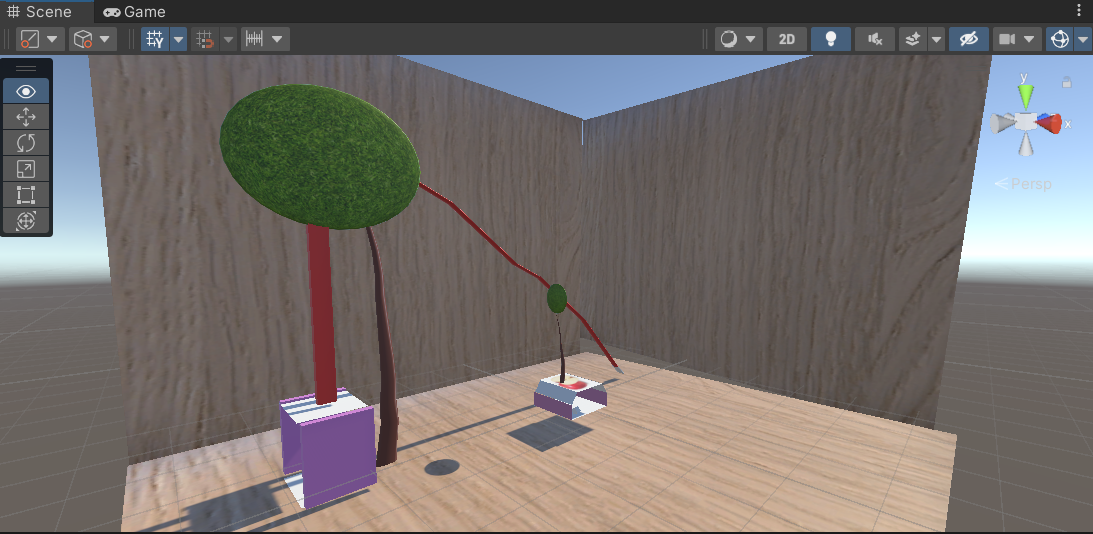Select the Move tool
The image size is (1093, 534).
coord(27,117)
